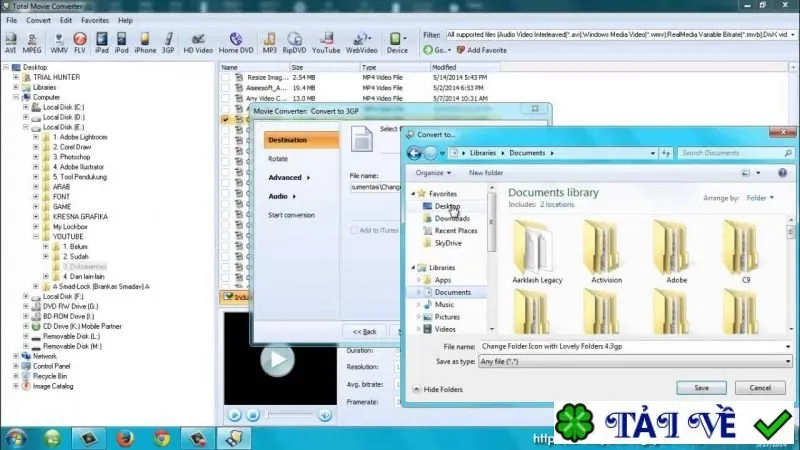
Task: Open the change view icon in save dialog
Action: 746,173
